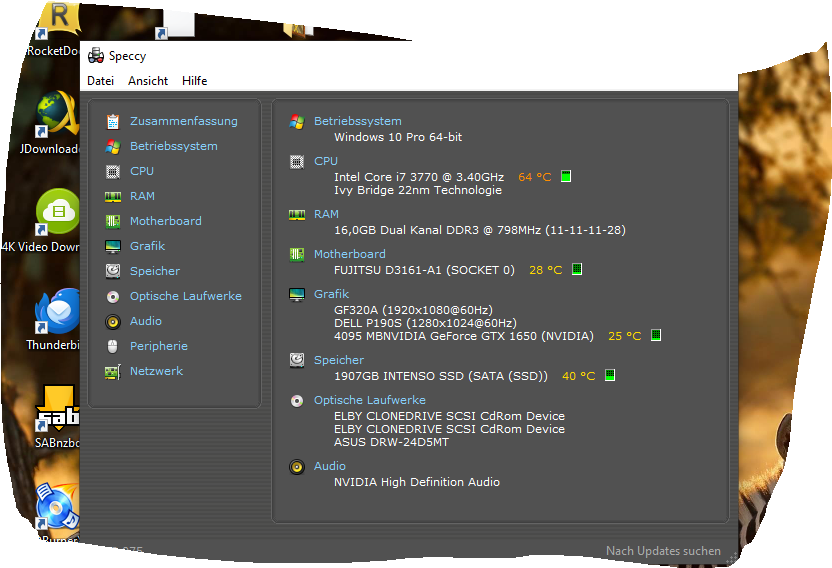This screenshot has width=832, height=568.
Task: Click the summary panel Speicher drive icon
Action: coord(297,360)
